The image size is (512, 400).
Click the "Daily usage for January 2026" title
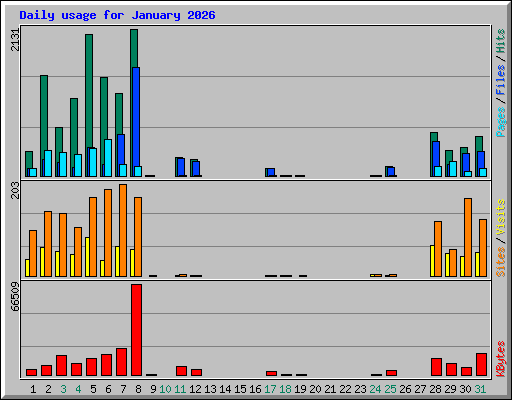117,15
